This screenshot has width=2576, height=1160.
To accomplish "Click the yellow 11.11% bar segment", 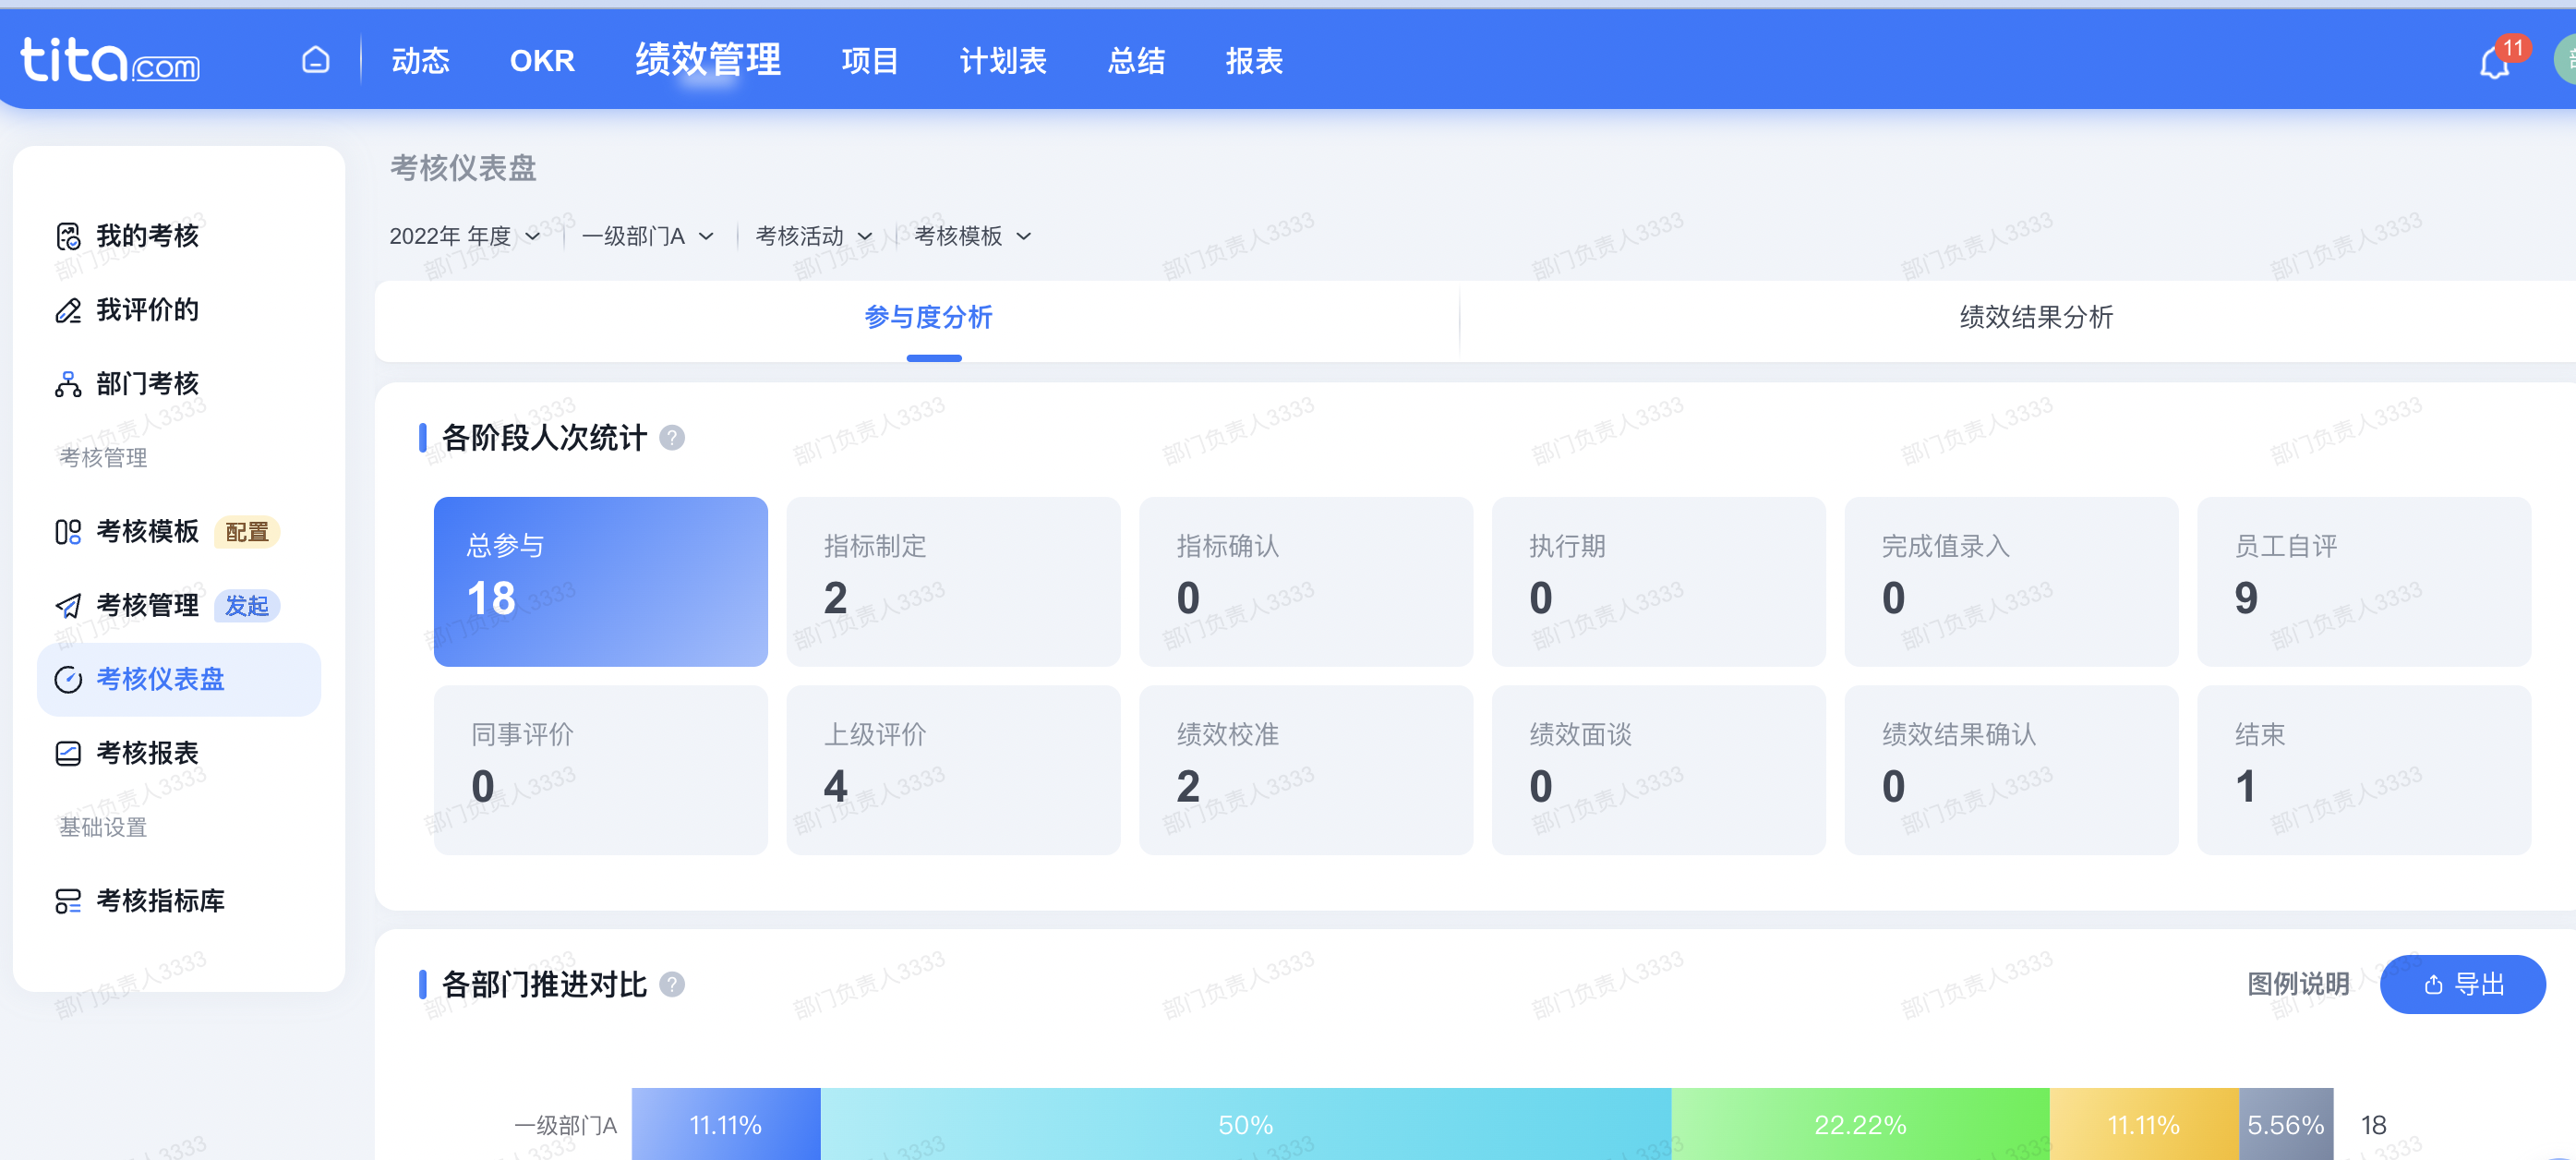I will [2144, 1125].
